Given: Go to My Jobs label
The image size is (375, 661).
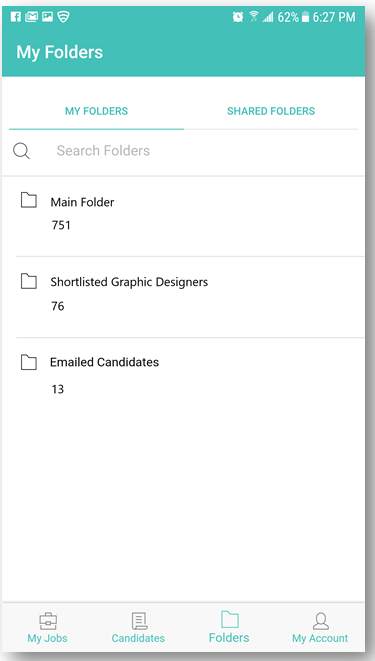Looking at the screenshot, I should tap(47, 638).
